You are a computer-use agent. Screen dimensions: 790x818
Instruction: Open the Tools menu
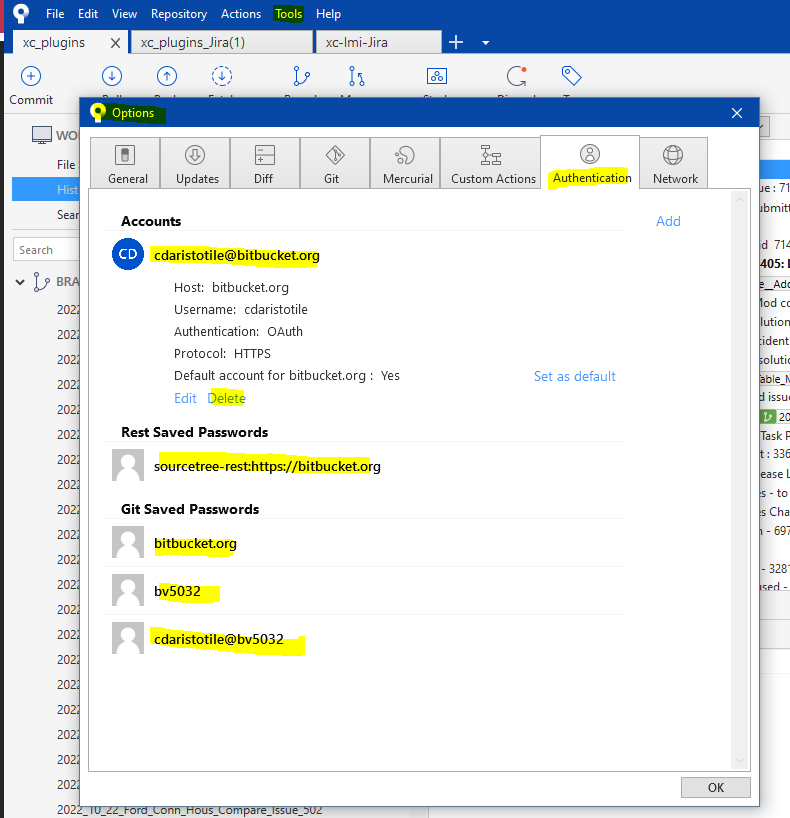point(289,14)
